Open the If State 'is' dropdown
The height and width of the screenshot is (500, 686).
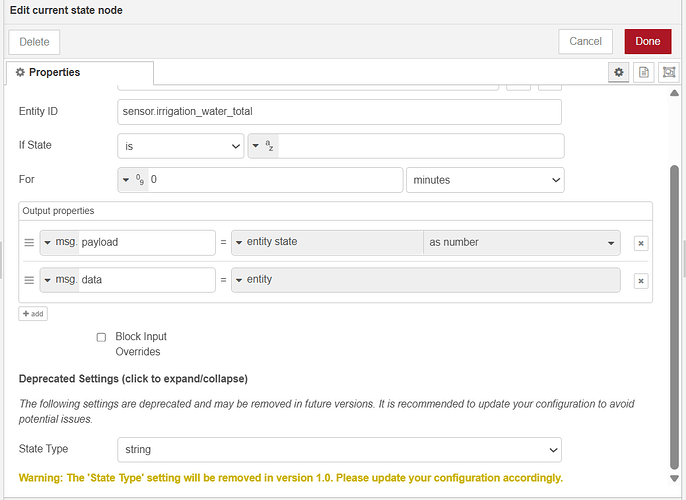(181, 146)
